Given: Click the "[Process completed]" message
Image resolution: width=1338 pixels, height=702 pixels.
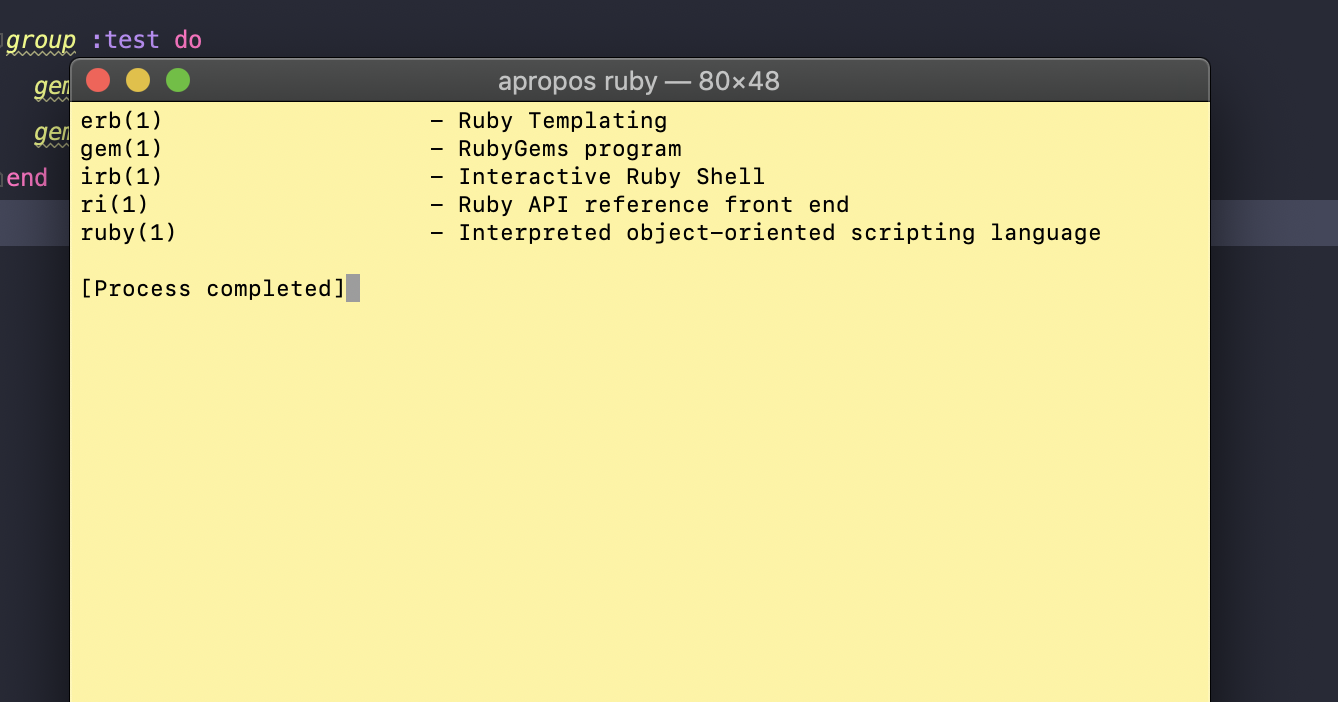Looking at the screenshot, I should click(212, 289).
